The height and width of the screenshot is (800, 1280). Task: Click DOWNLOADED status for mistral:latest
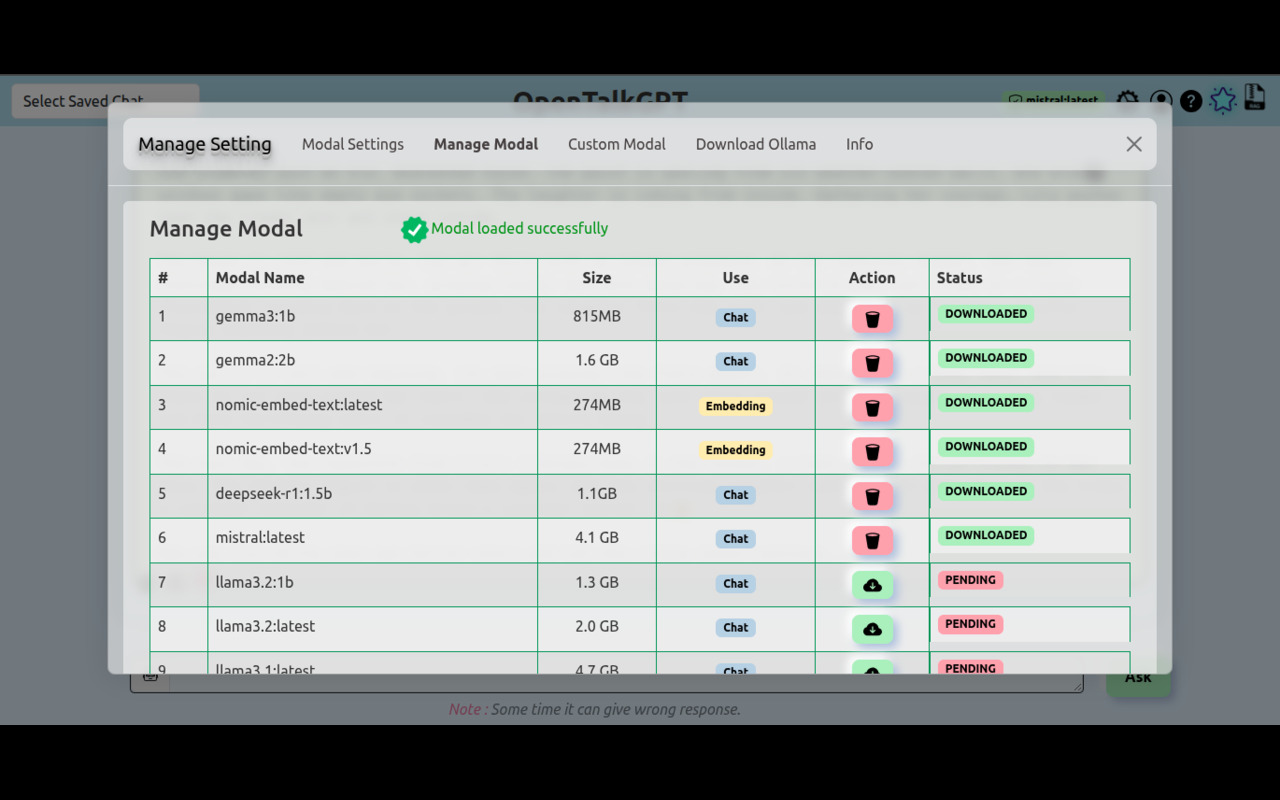click(986, 535)
